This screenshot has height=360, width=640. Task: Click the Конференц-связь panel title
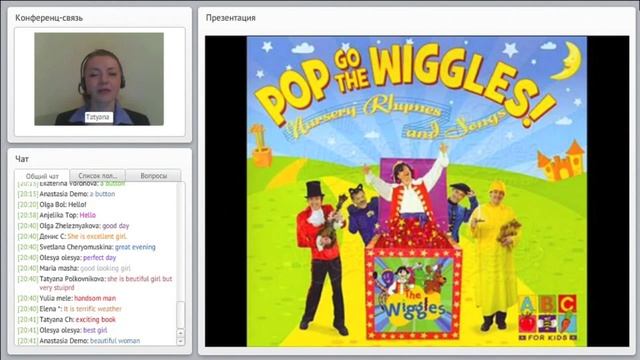pyautogui.click(x=49, y=18)
